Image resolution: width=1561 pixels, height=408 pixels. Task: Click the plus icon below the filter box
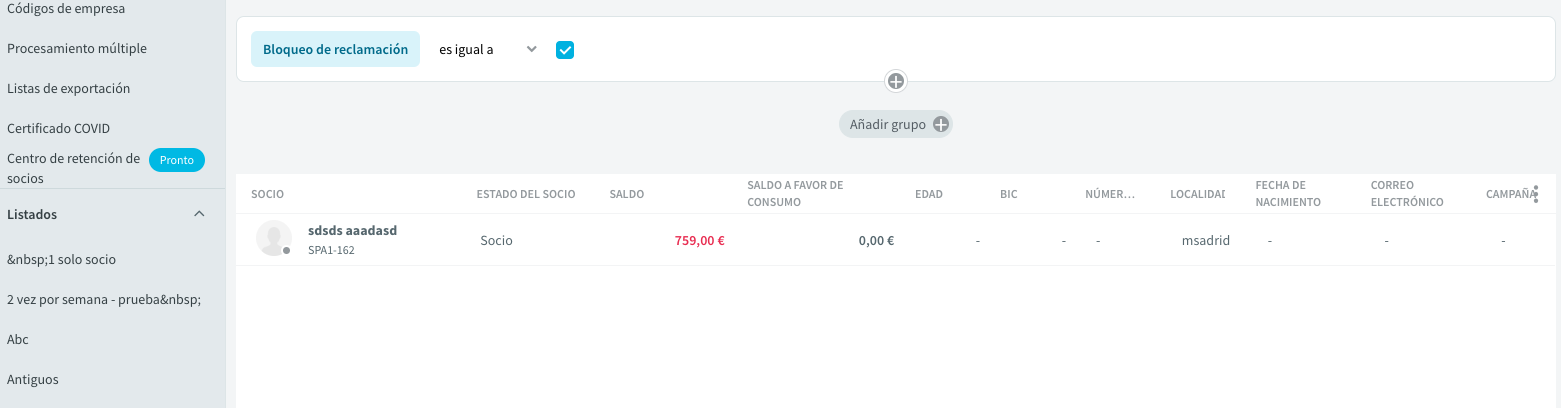click(896, 81)
